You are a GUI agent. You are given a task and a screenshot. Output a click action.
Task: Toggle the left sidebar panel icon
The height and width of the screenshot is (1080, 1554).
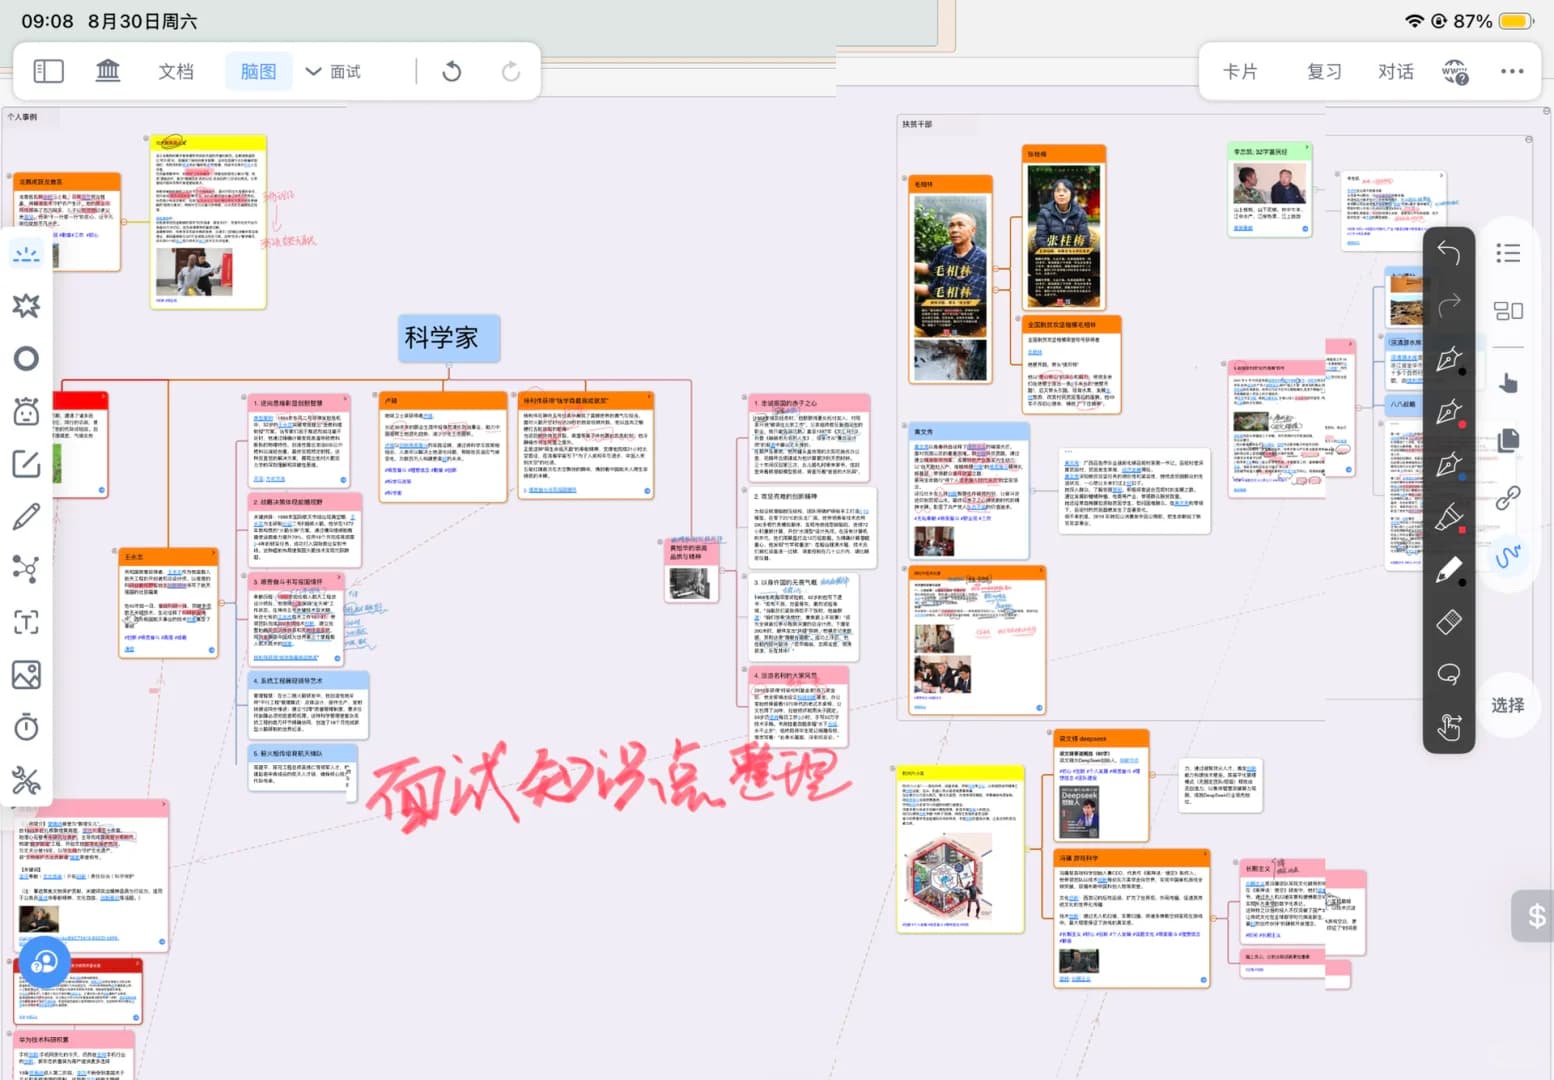[48, 71]
